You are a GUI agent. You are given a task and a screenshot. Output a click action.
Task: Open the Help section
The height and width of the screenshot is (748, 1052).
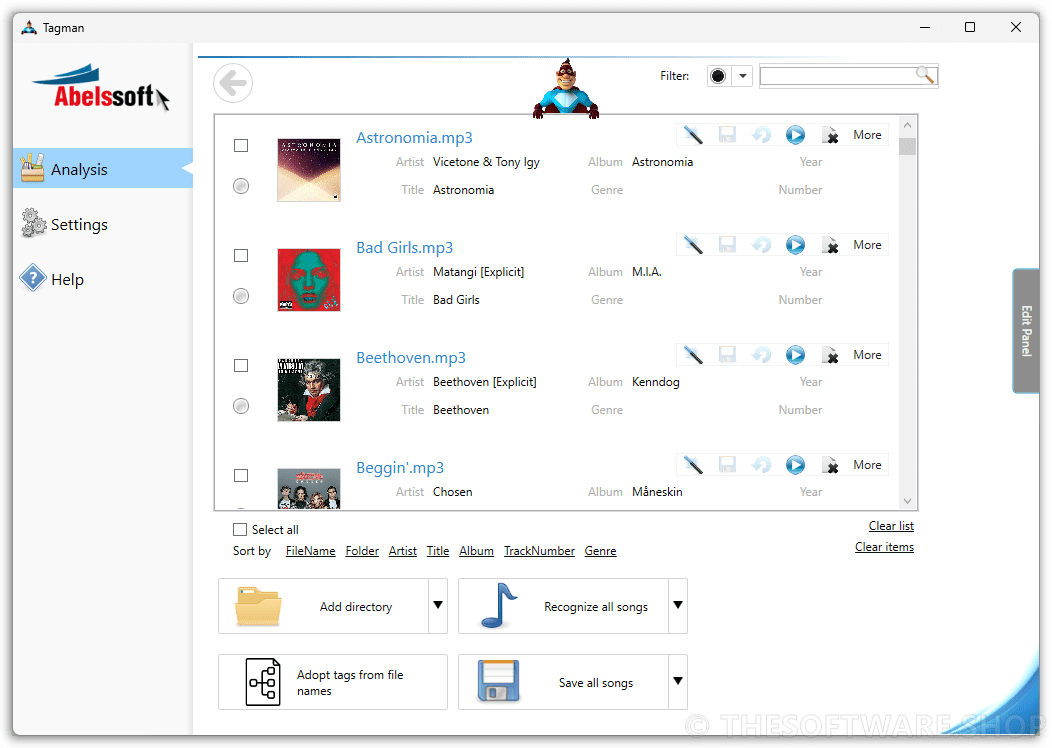(x=52, y=279)
